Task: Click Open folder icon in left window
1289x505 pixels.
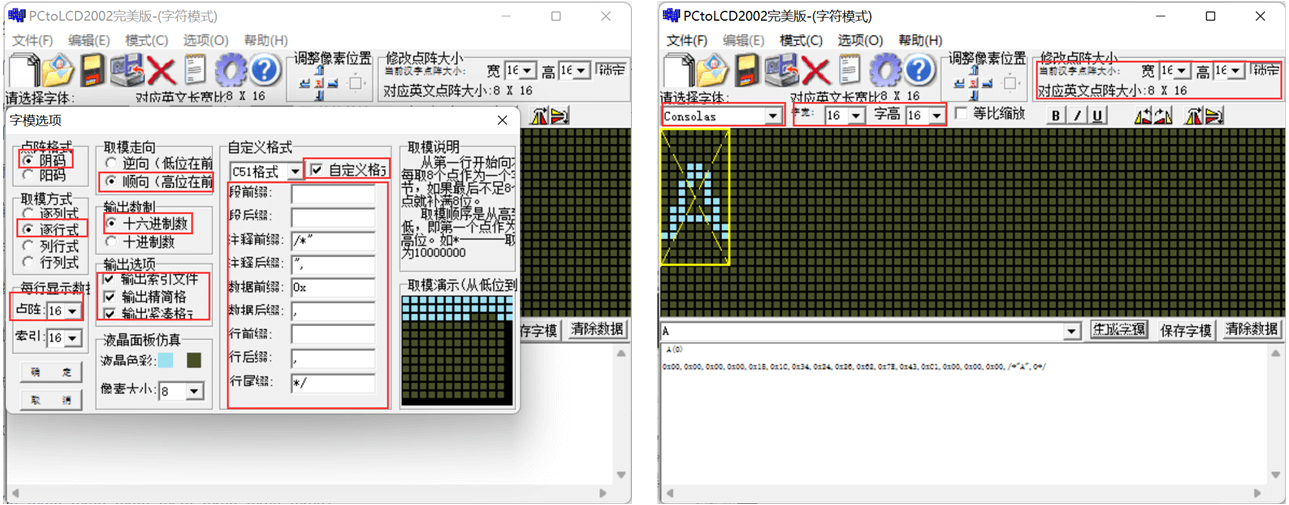Action: coord(58,71)
